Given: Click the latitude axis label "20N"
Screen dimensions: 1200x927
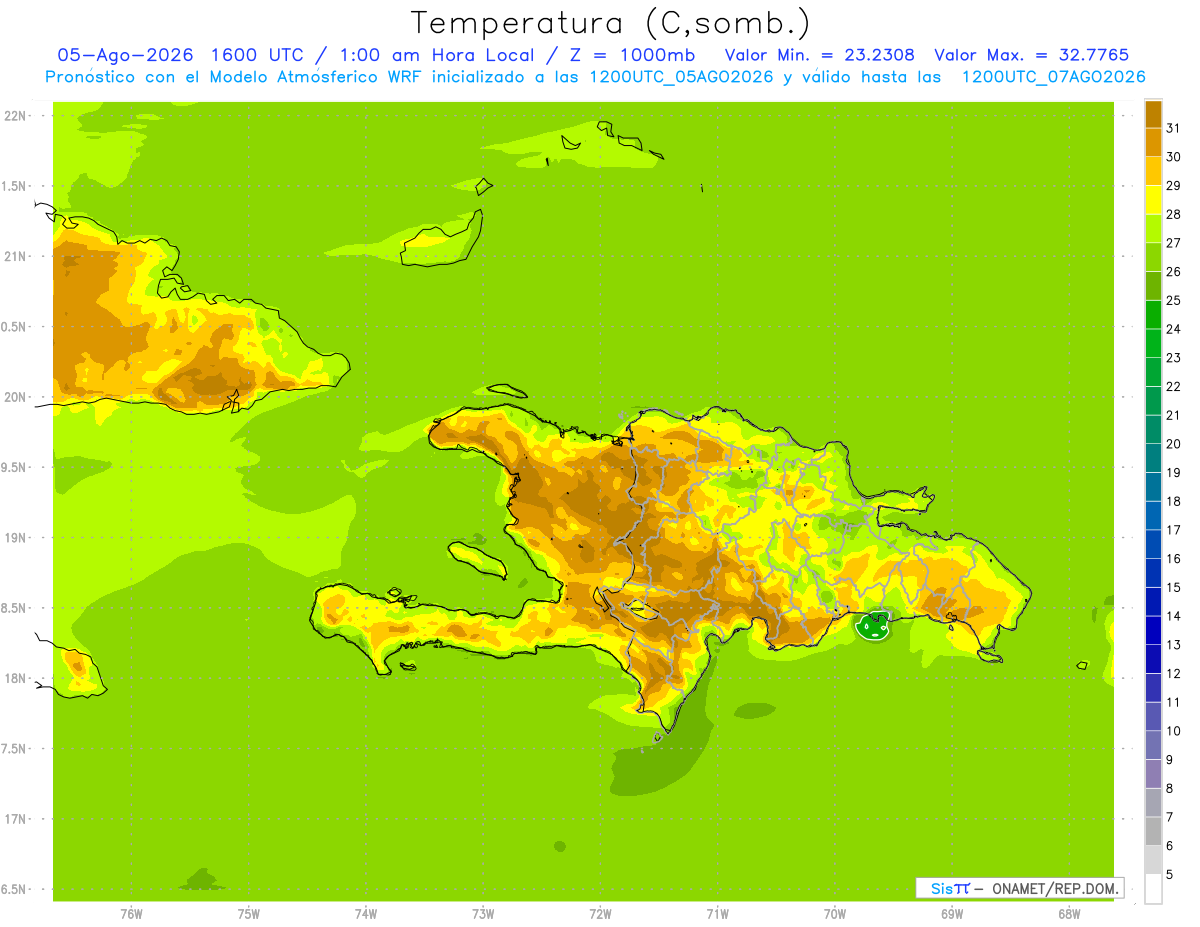Looking at the screenshot, I should 14,397.
